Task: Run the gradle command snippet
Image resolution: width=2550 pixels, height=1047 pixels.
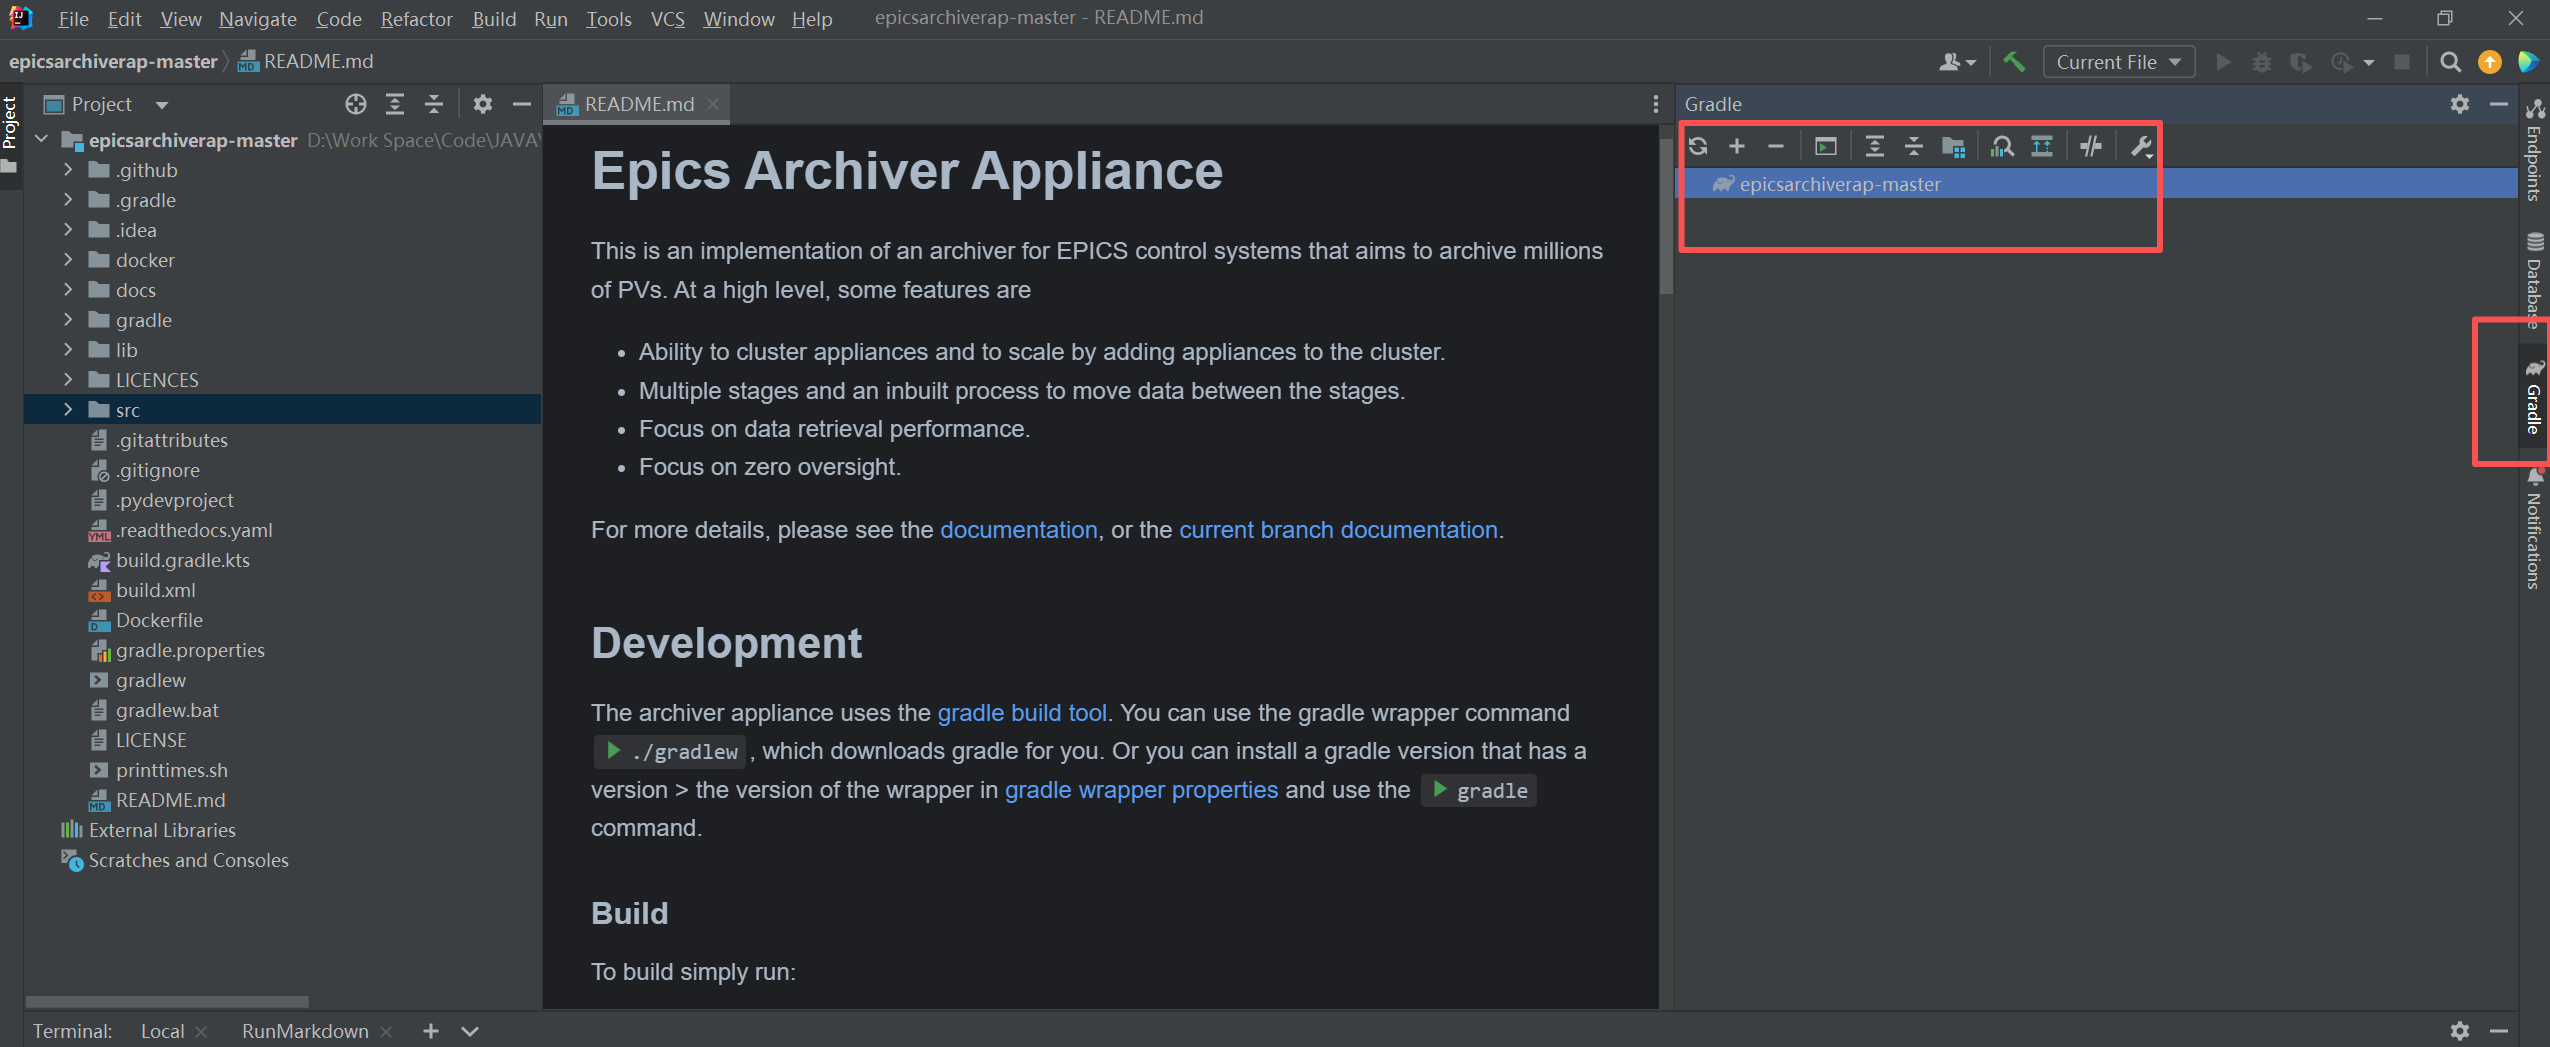Action: click(1439, 790)
